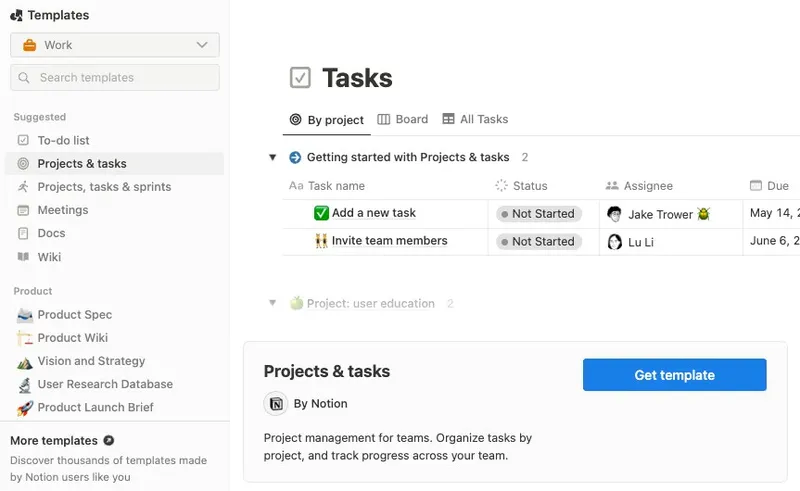This screenshot has width=800, height=491.
Task: Click green checkmark on Add a new task
Action: tap(321, 213)
